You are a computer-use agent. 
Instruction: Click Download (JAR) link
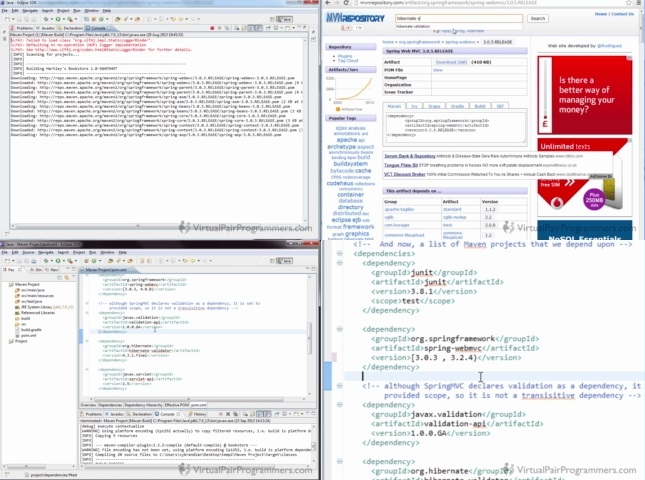pyautogui.click(x=451, y=62)
